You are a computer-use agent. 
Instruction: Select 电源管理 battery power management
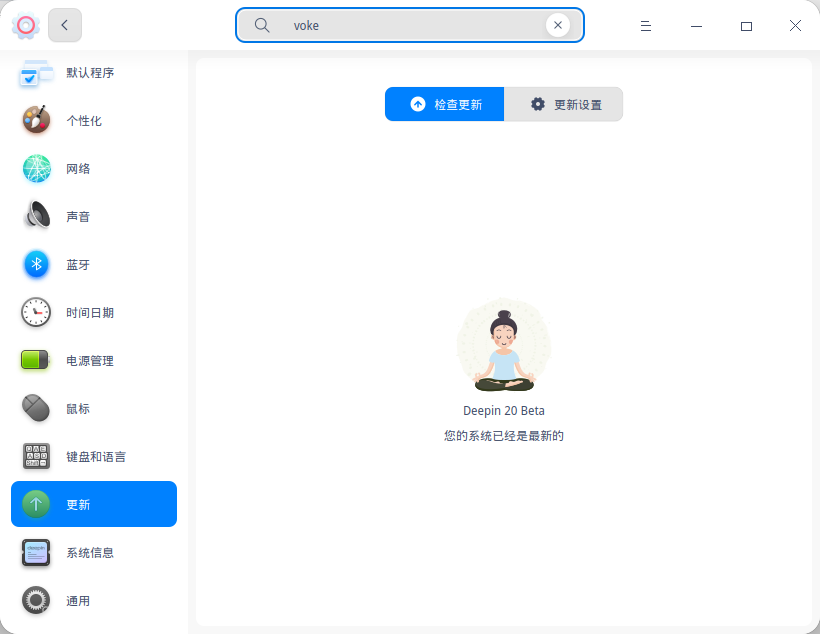pyautogui.click(x=94, y=360)
